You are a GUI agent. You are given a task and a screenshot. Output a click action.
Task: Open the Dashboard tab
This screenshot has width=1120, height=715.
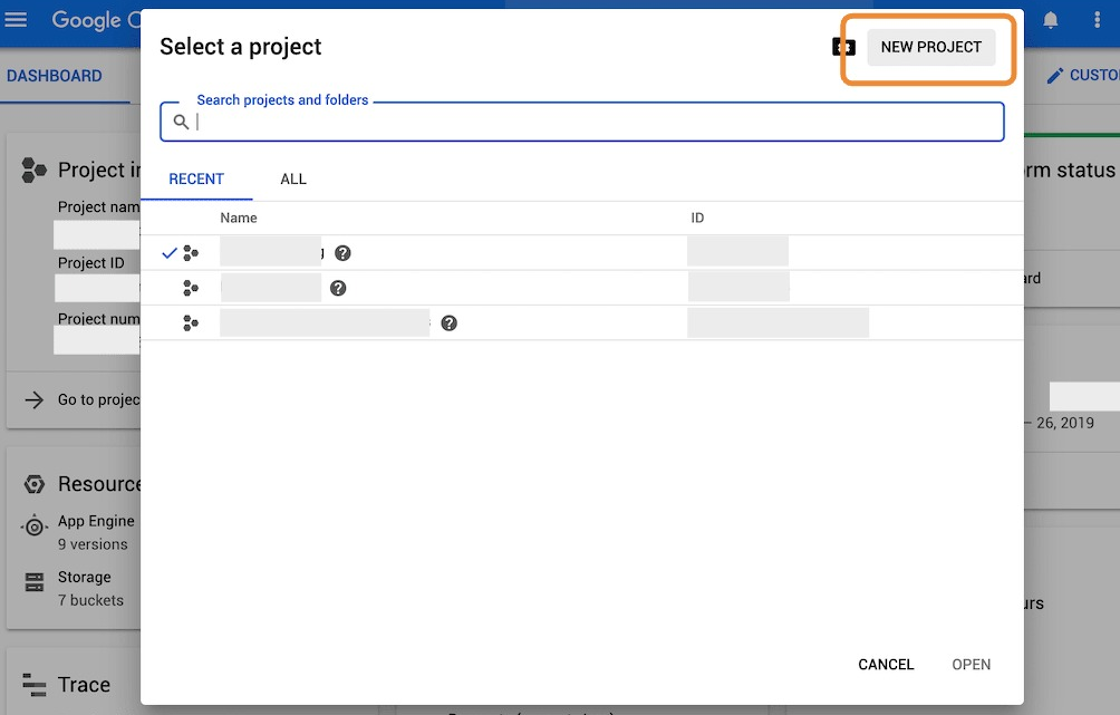[54, 76]
